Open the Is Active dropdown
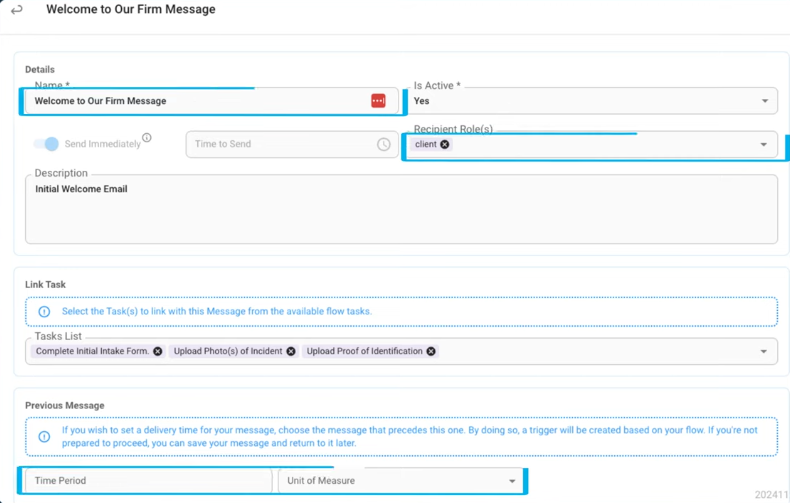Screen dimensions: 790x503 [765, 101]
